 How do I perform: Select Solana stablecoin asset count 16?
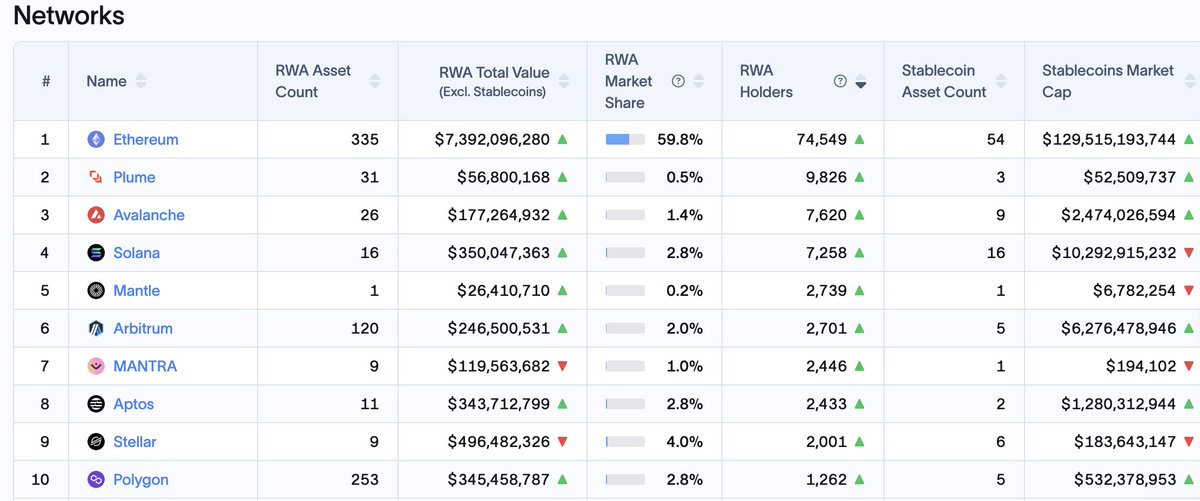point(996,253)
